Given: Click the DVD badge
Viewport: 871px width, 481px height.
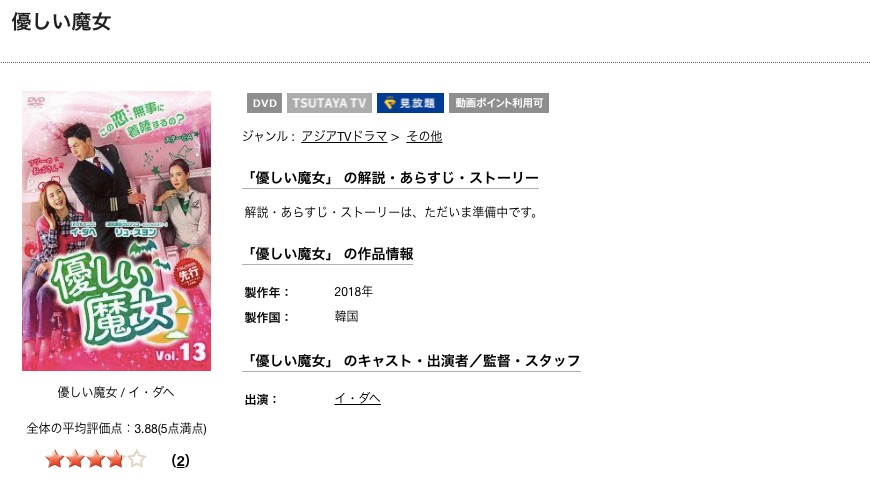Looking at the screenshot, I should point(264,103).
